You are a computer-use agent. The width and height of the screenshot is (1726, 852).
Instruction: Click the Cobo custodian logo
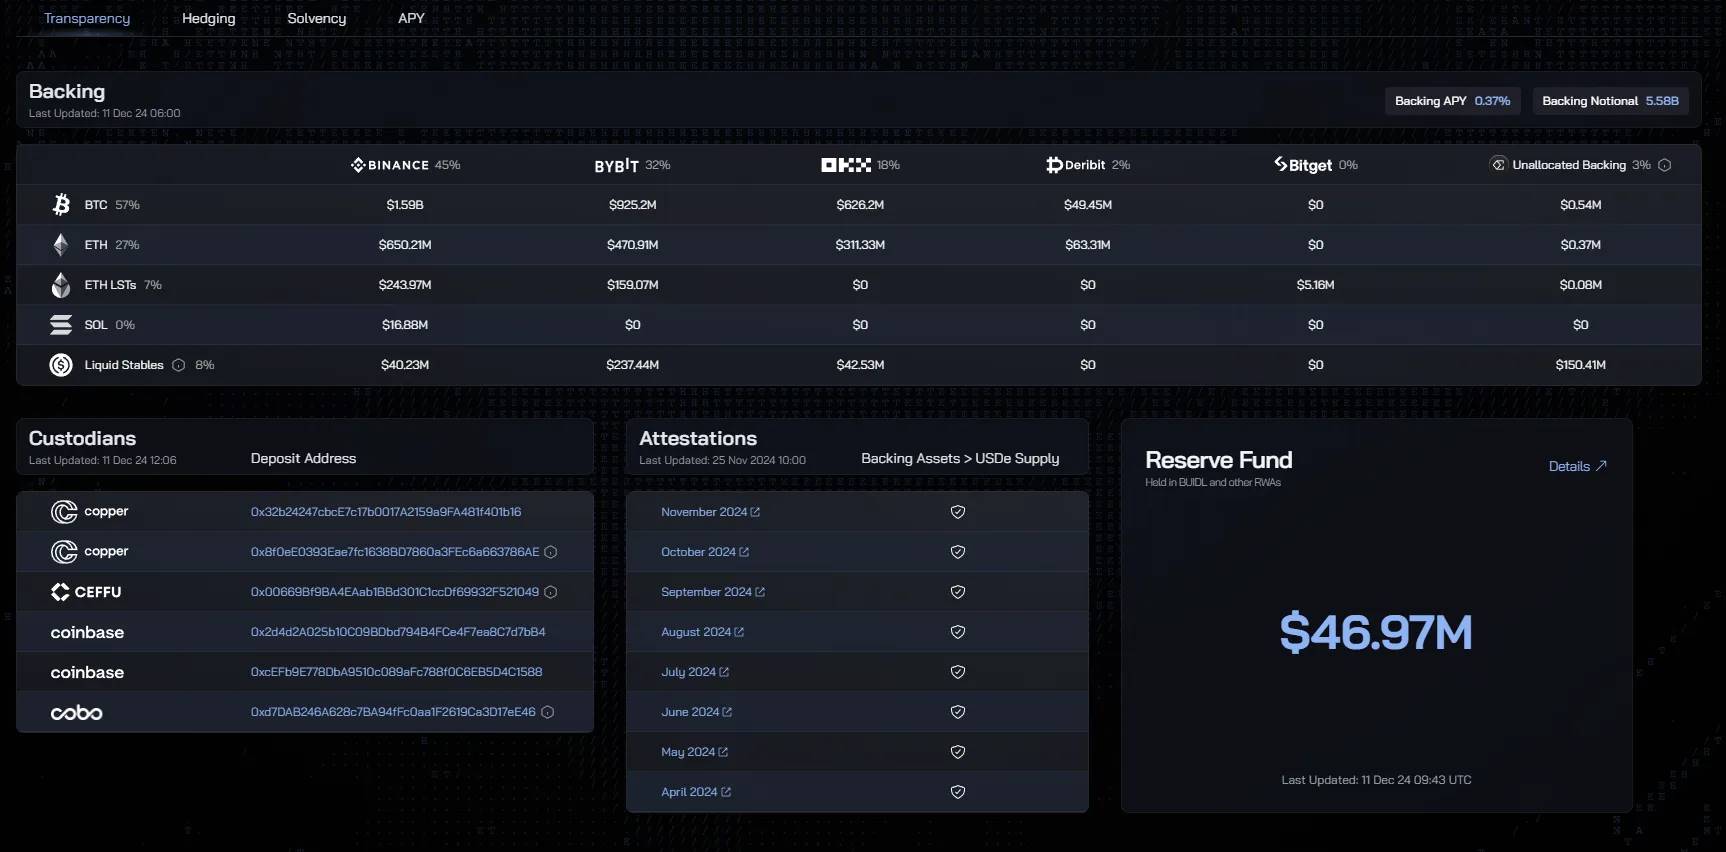(77, 713)
